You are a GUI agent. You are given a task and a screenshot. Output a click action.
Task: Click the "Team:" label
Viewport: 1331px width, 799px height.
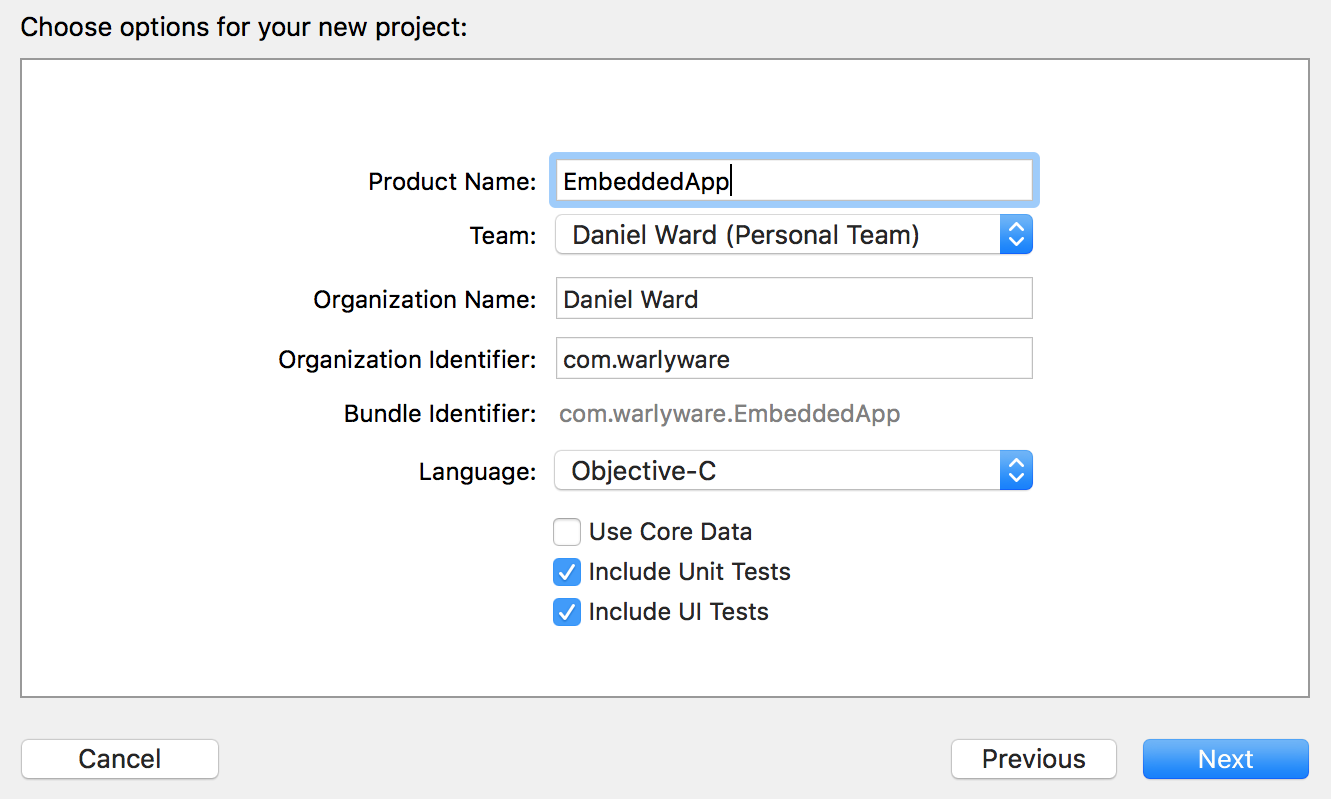click(x=503, y=236)
